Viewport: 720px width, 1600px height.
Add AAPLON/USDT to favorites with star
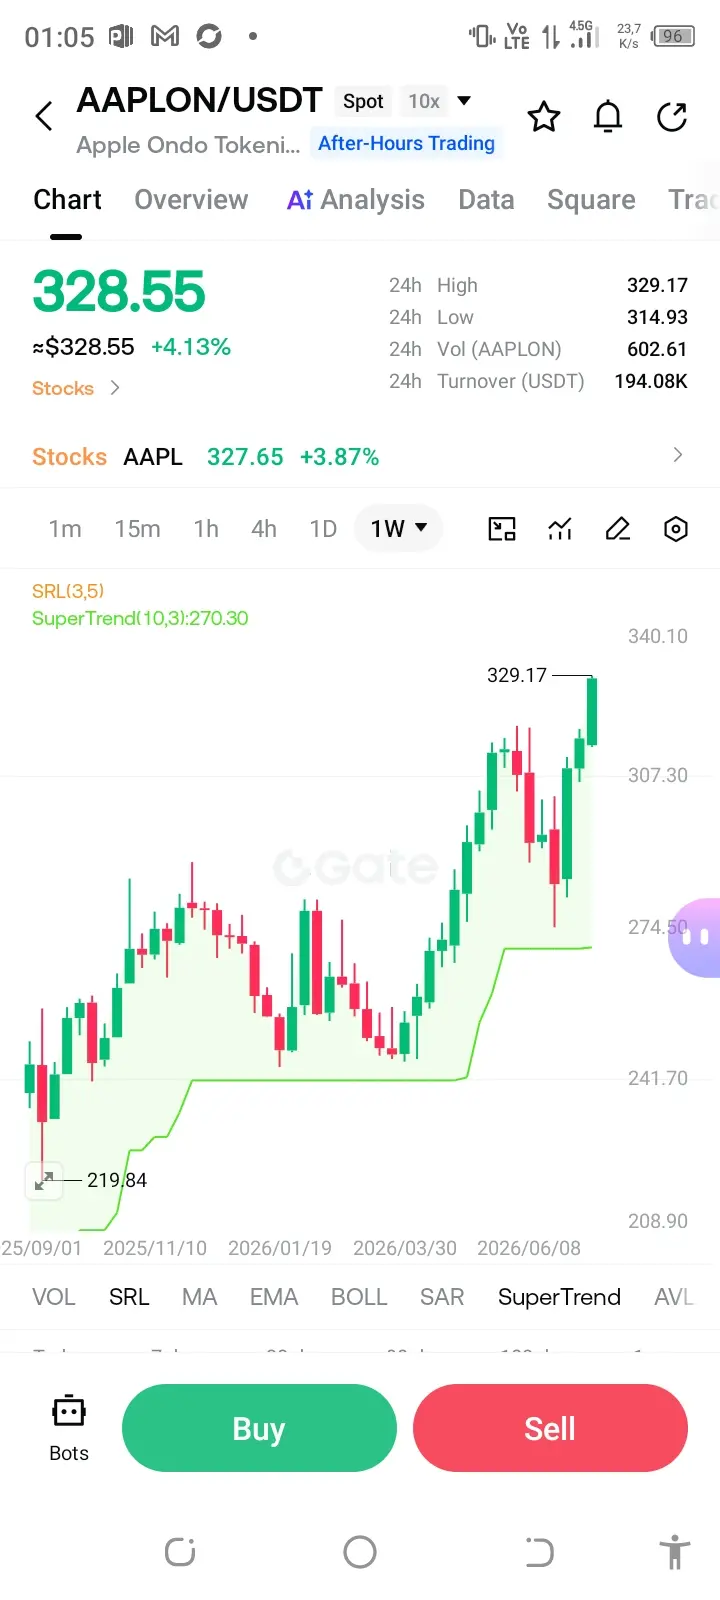tap(544, 117)
